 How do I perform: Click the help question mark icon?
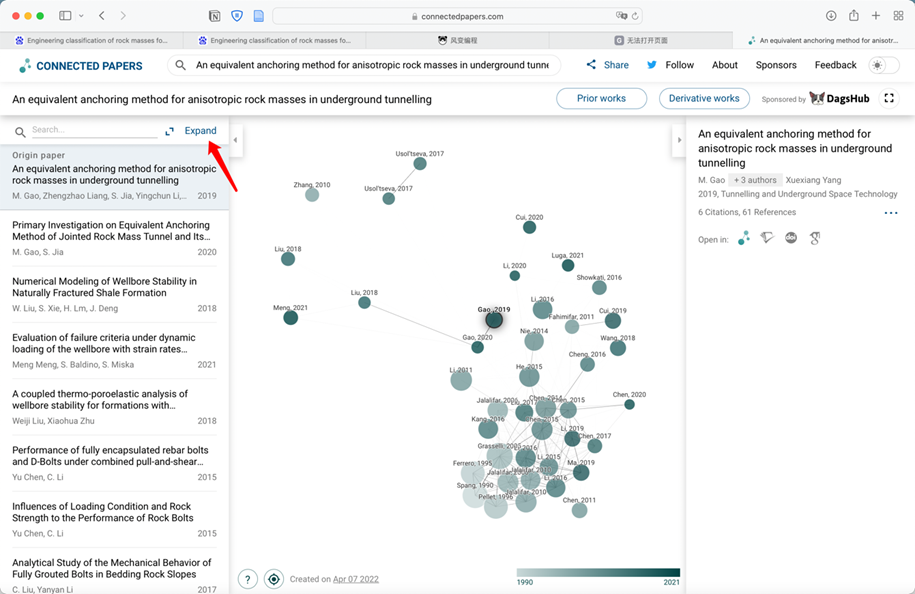pos(248,579)
